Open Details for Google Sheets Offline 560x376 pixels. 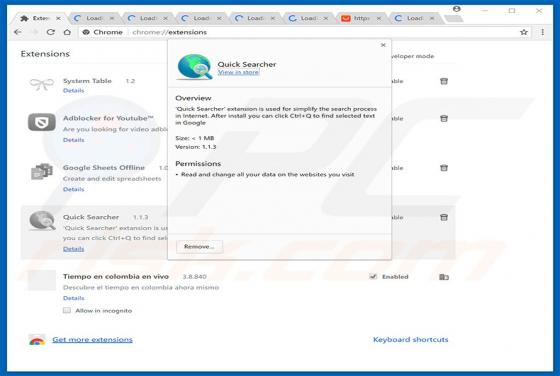[74, 189]
